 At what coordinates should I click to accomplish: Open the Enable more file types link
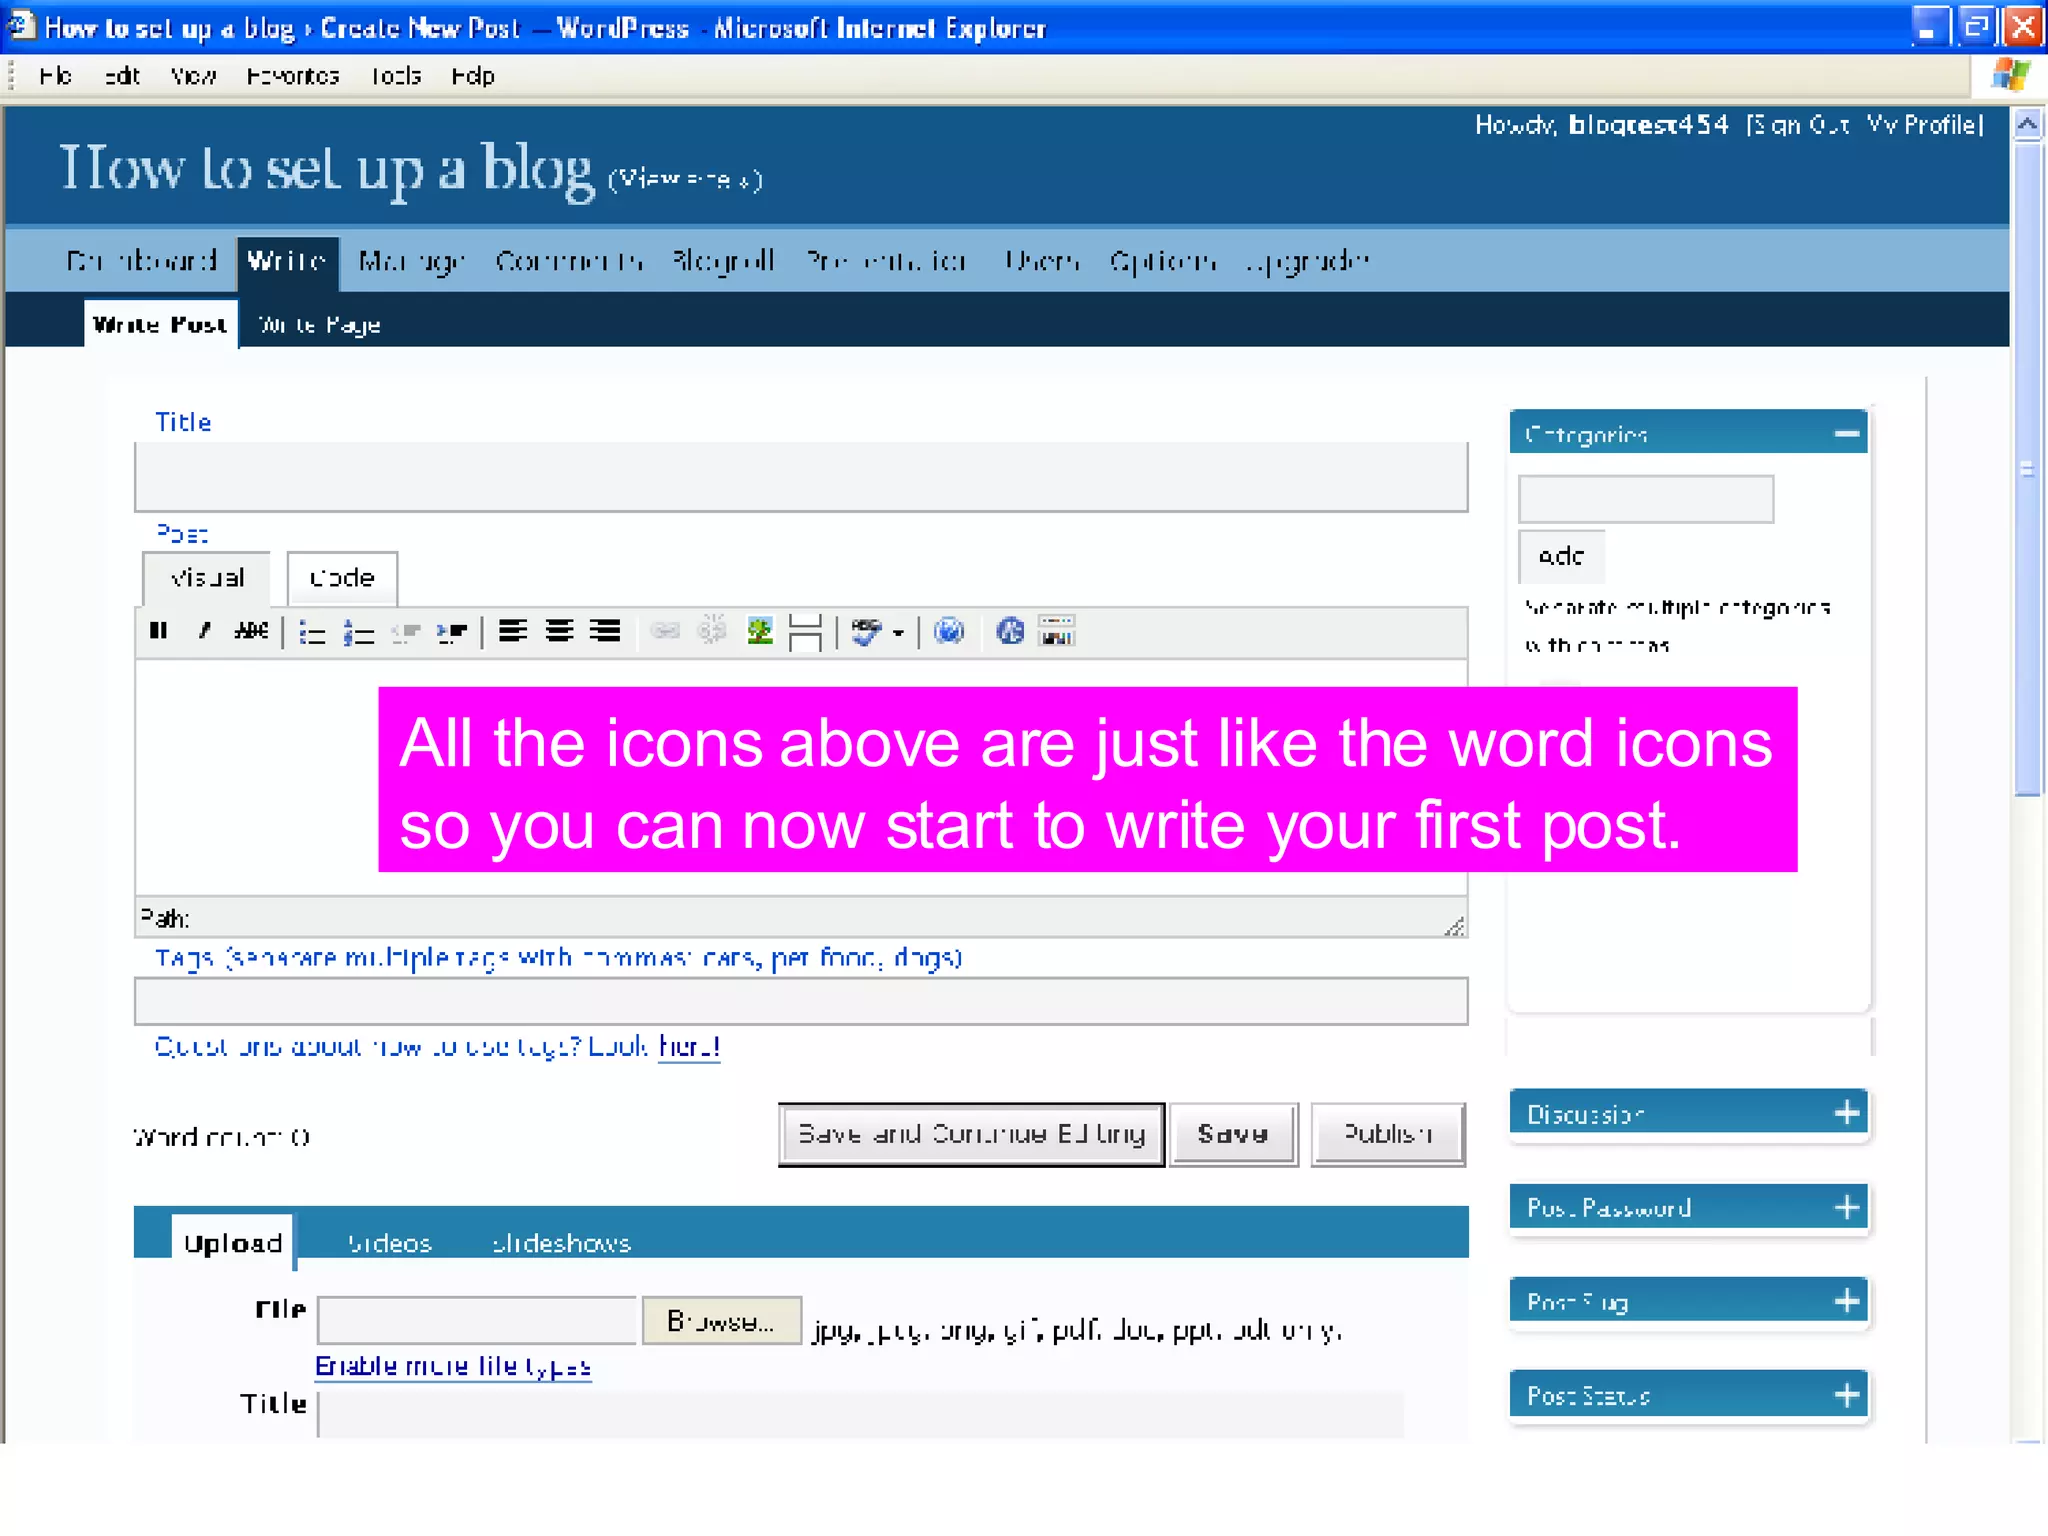coord(453,1366)
